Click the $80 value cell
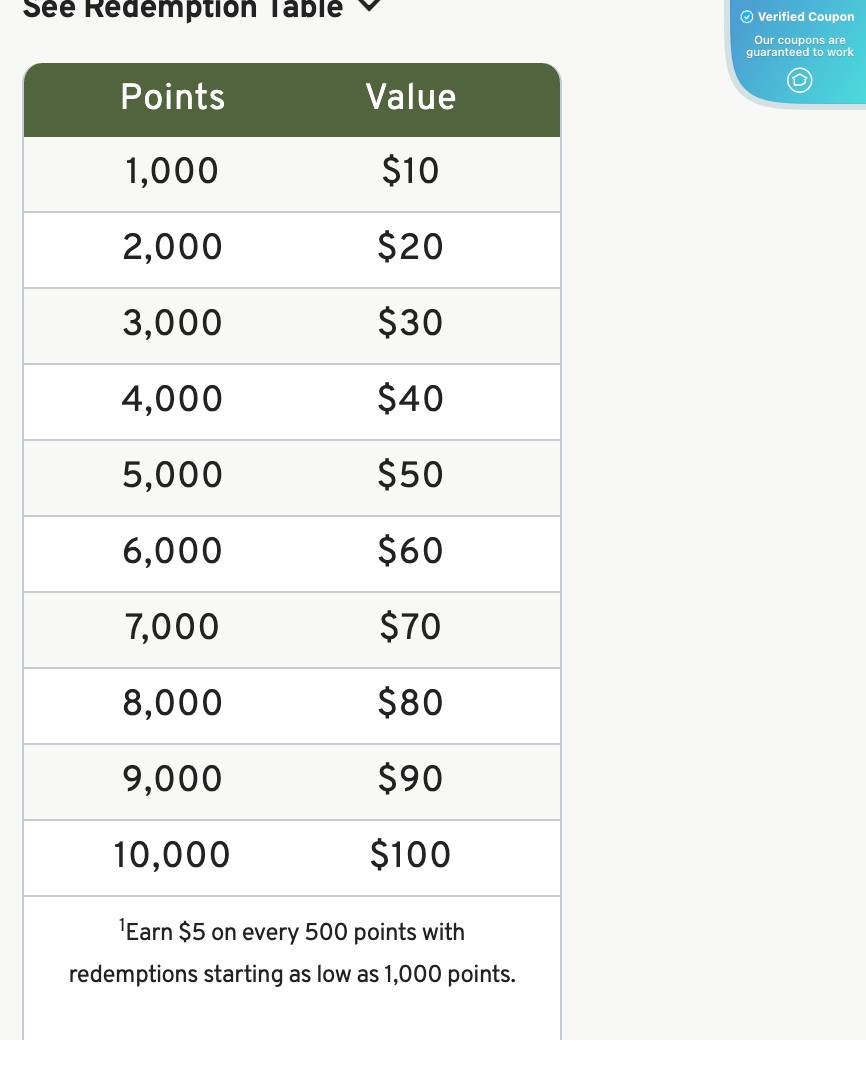Viewport: 866px width, 1092px height. pyautogui.click(x=411, y=704)
